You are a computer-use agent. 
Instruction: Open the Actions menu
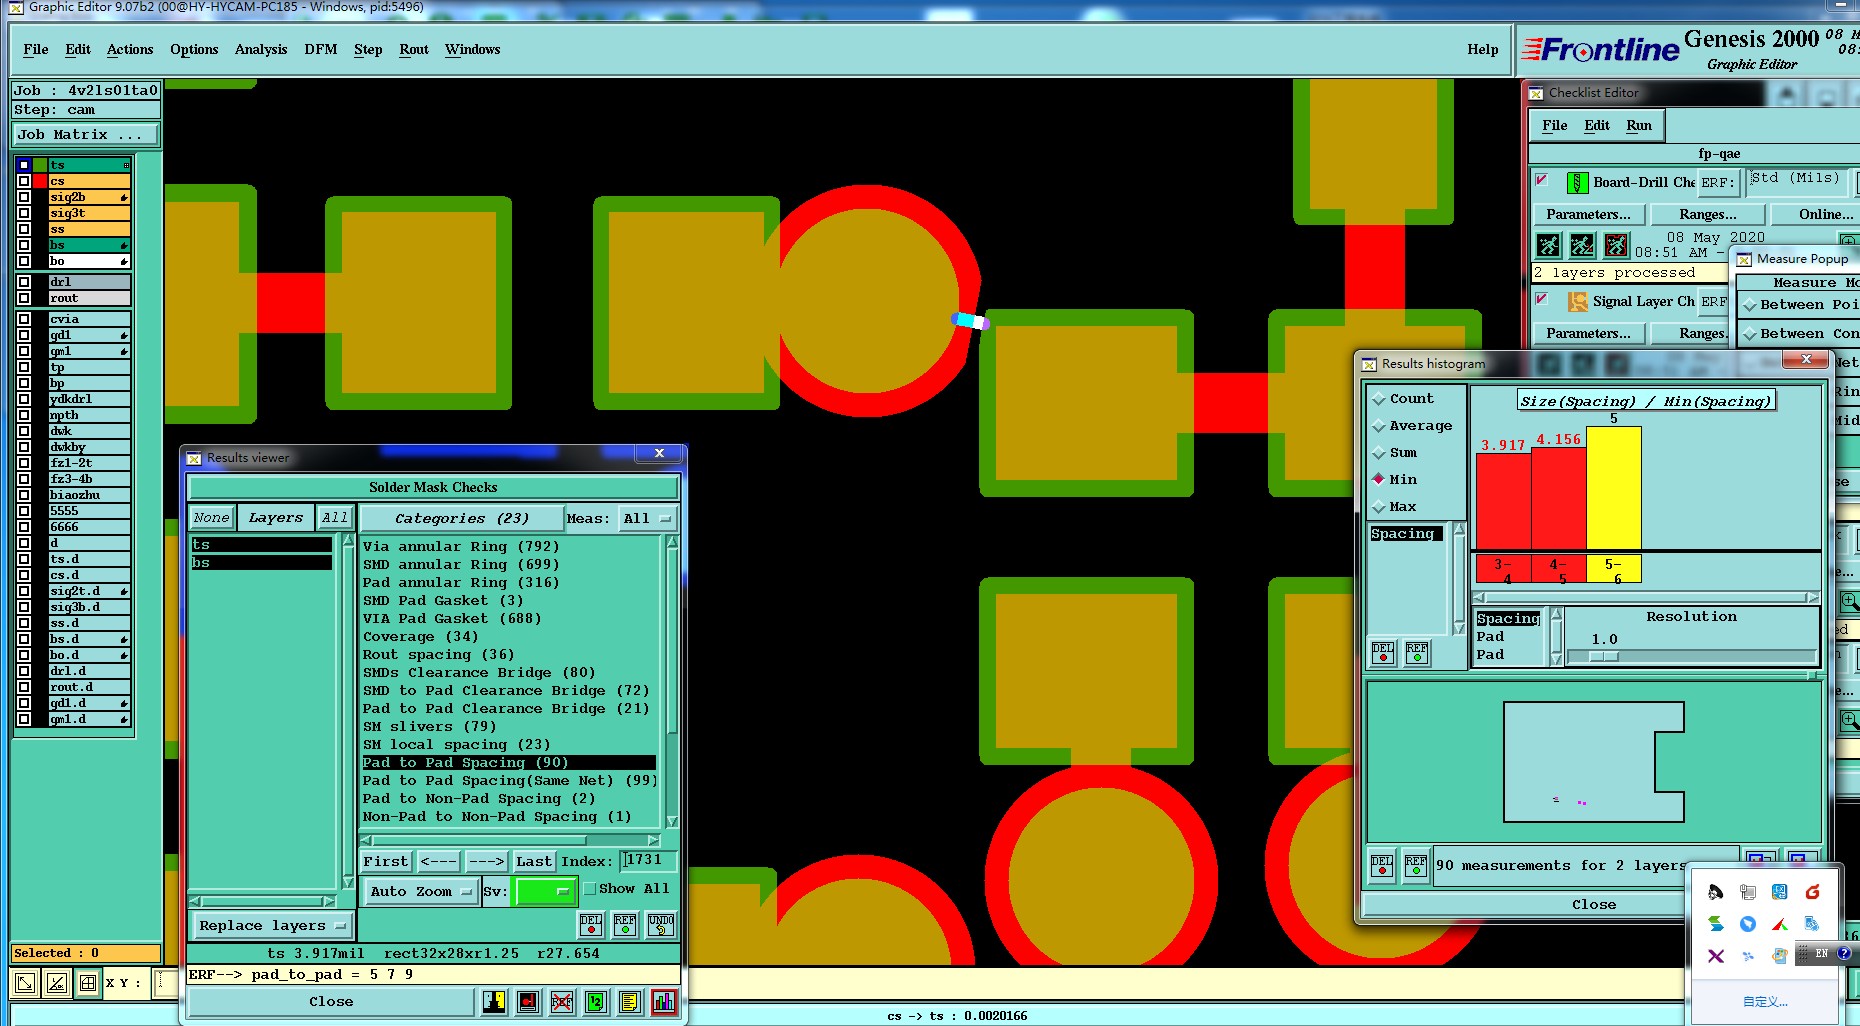pyautogui.click(x=130, y=49)
